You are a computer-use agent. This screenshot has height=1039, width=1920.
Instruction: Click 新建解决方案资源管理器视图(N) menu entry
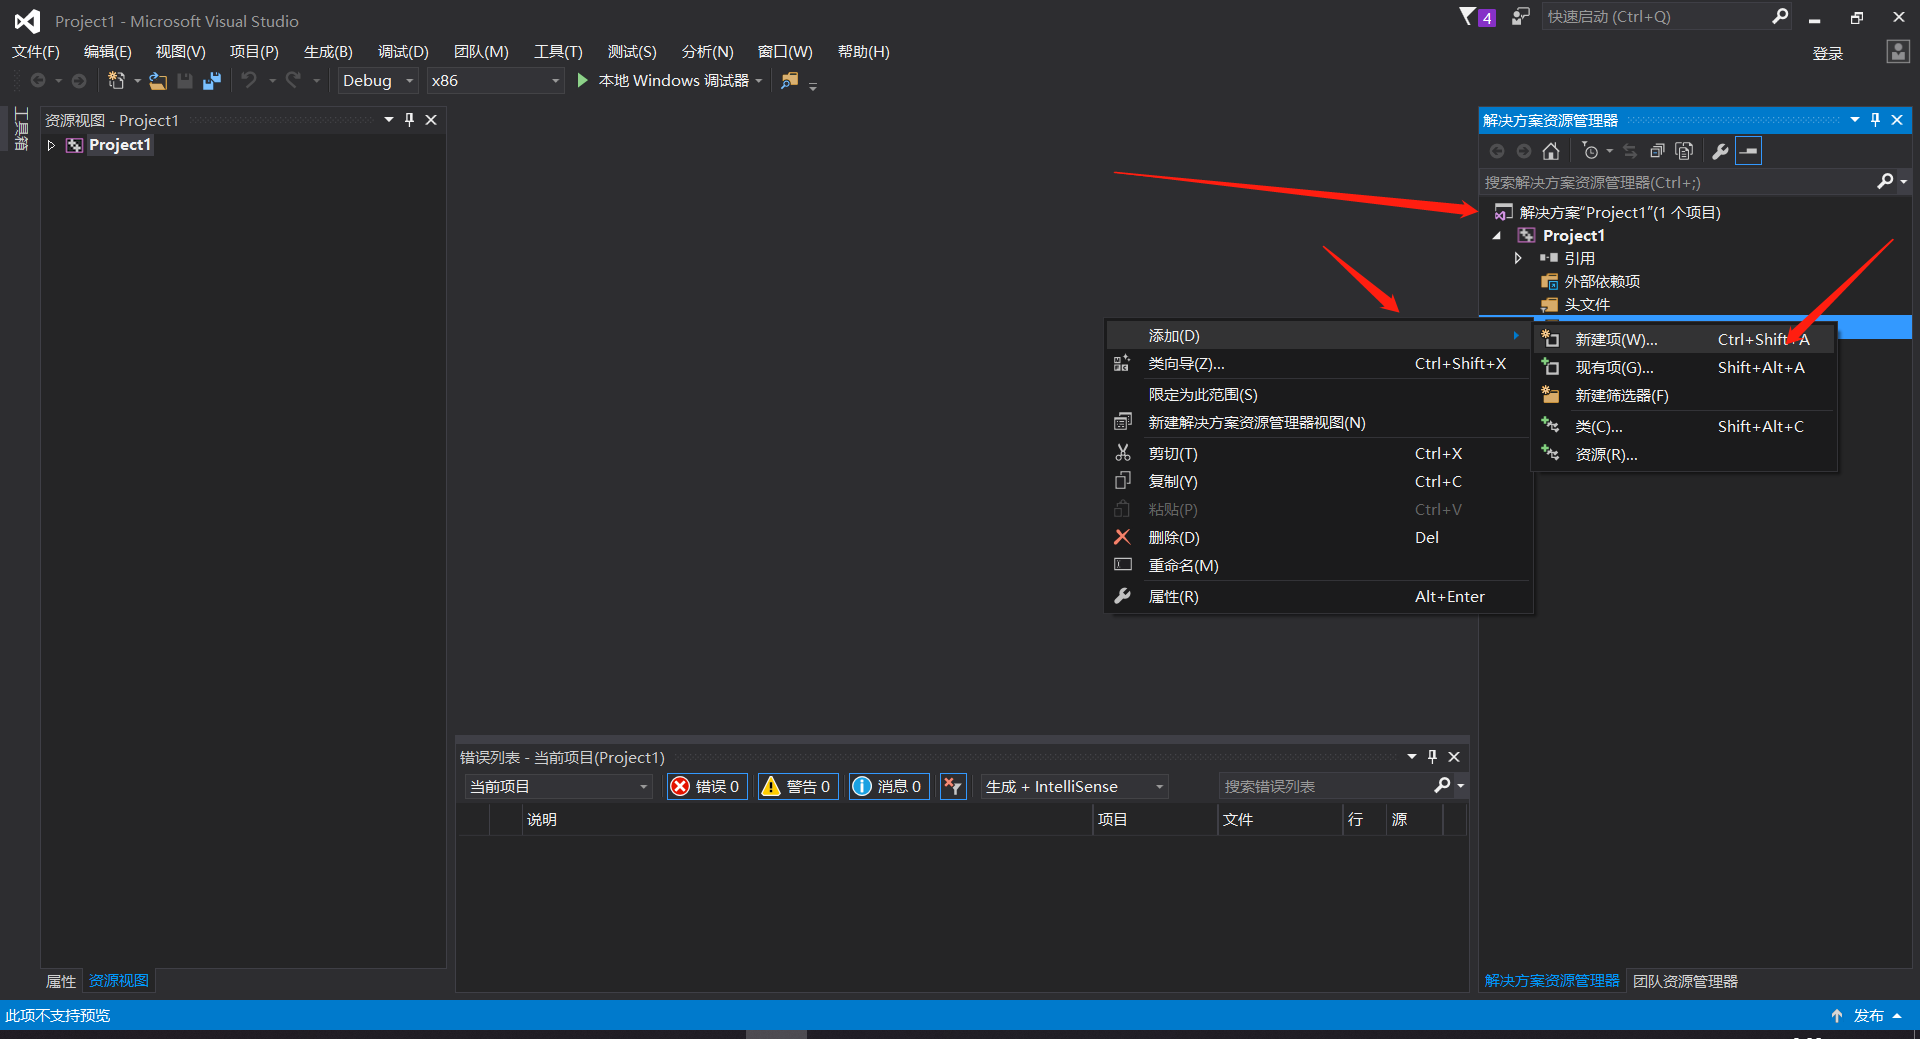[1318, 423]
